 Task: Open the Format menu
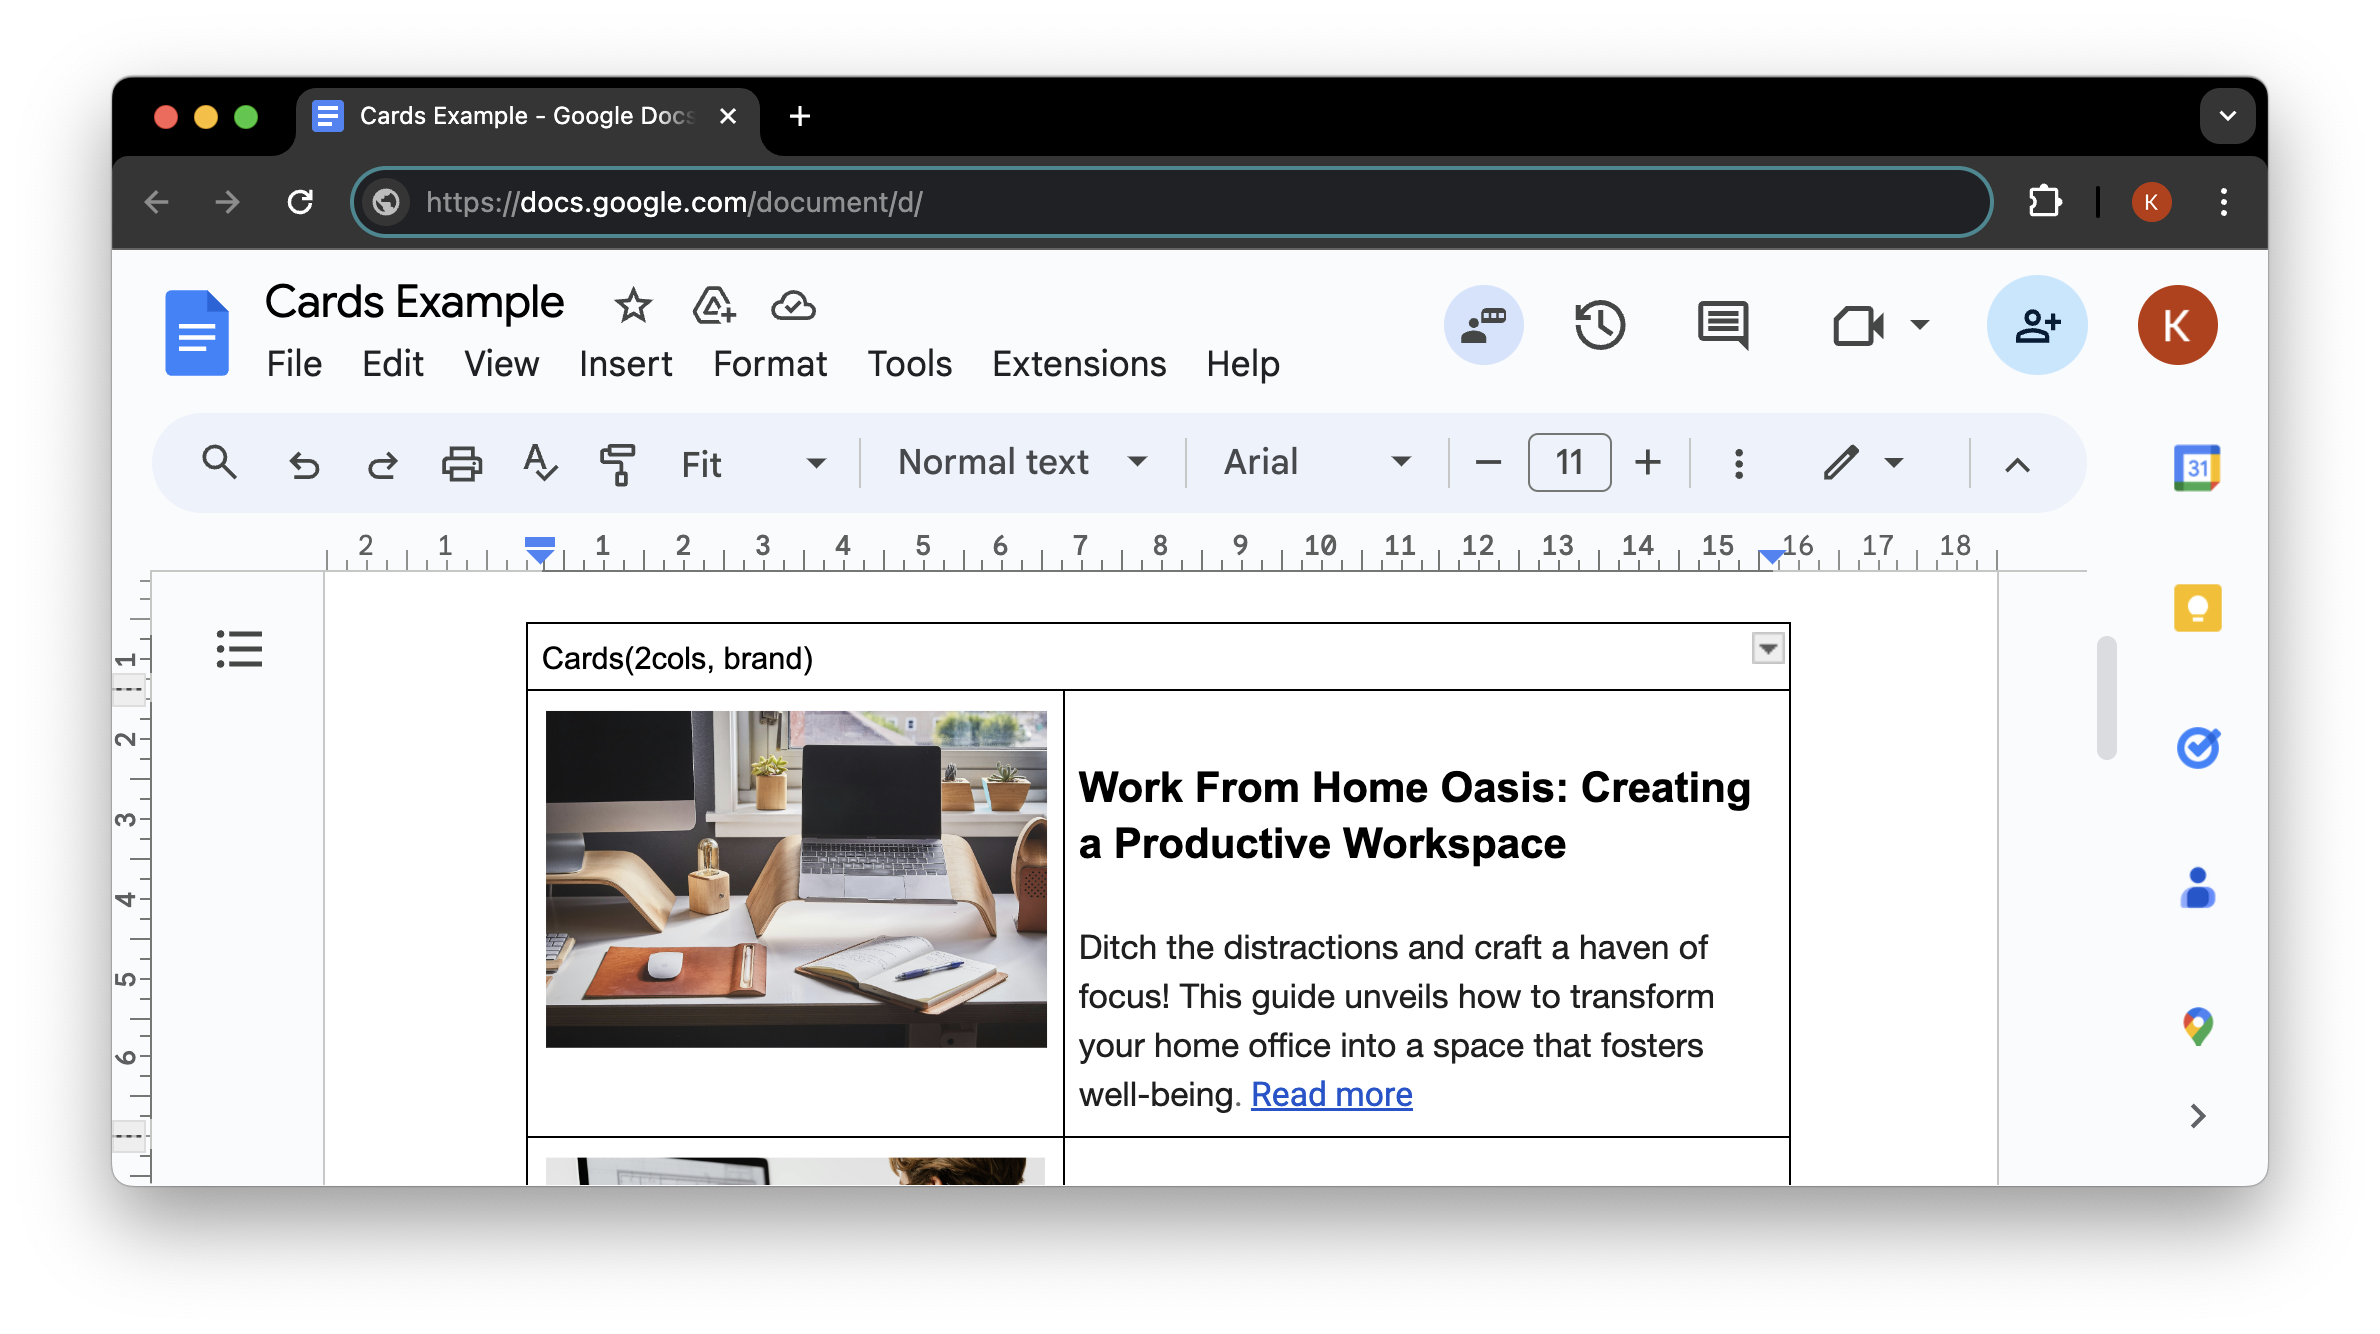[x=769, y=364]
